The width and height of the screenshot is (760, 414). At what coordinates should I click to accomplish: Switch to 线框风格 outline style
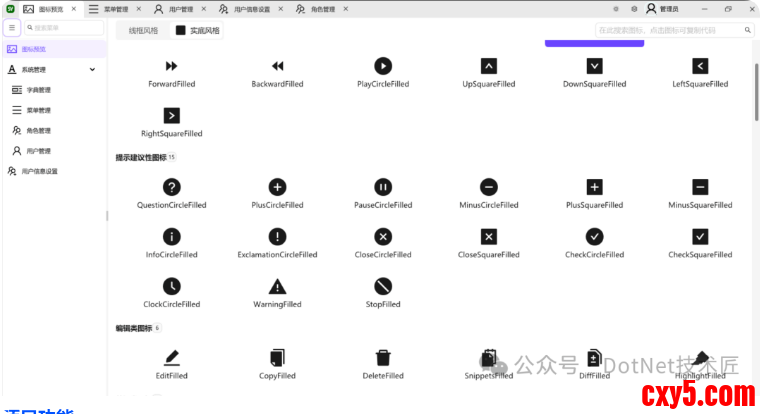tap(143, 31)
